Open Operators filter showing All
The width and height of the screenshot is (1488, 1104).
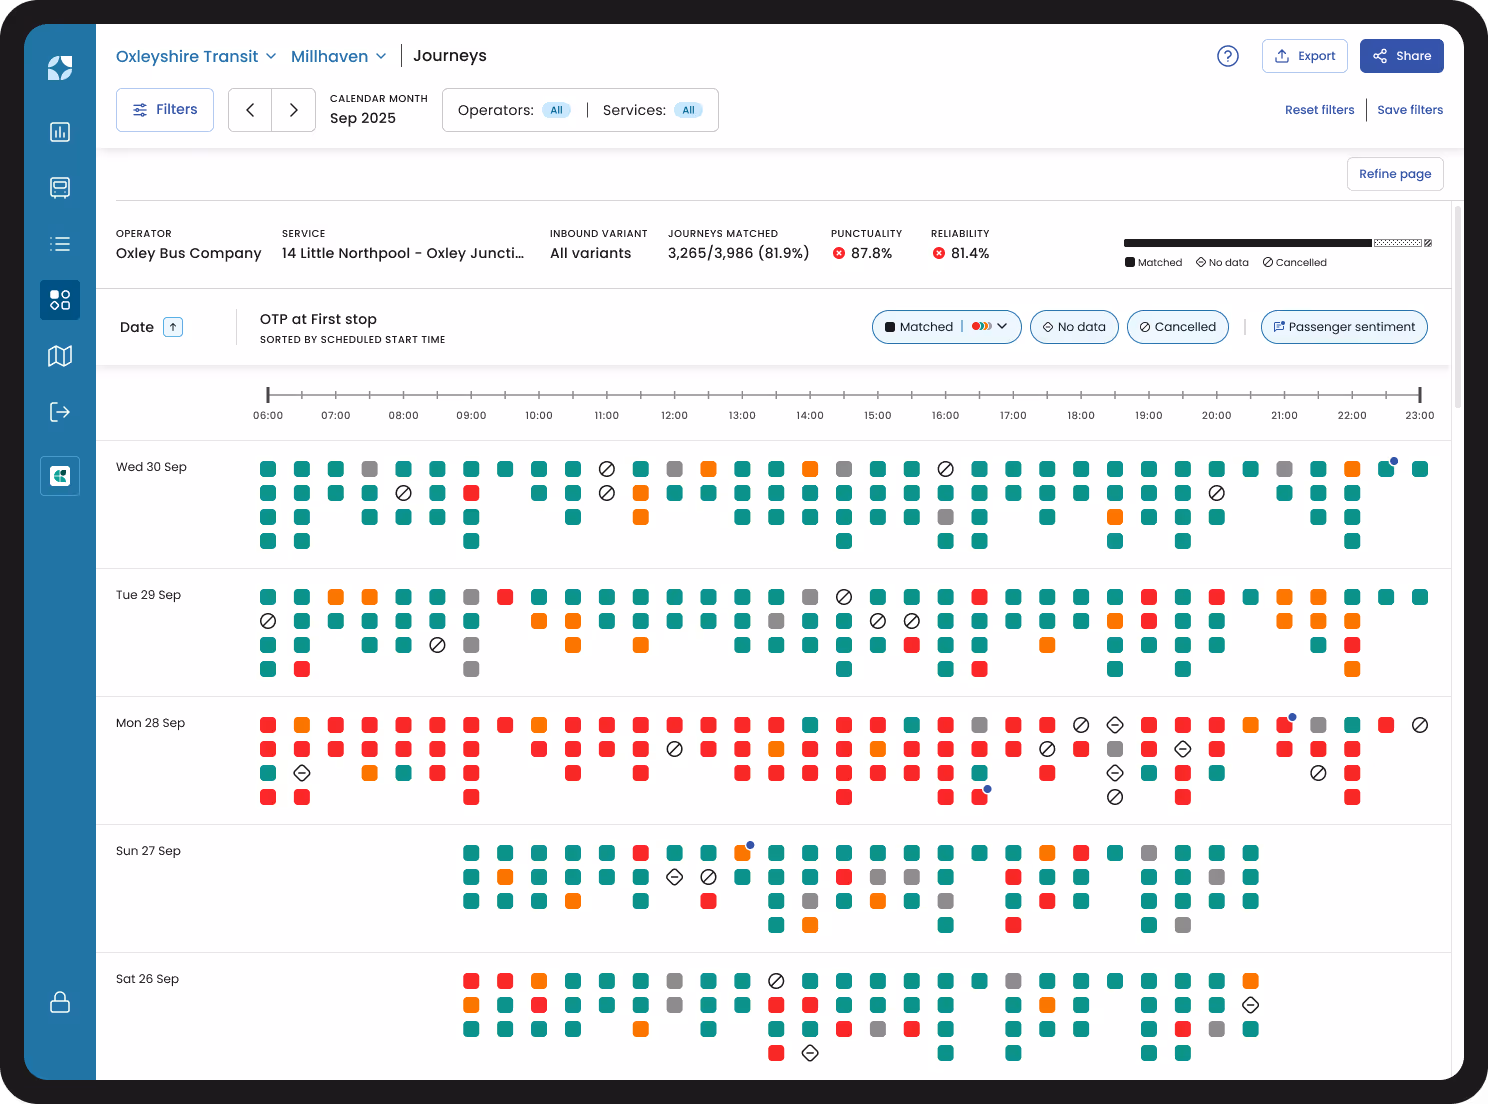pyautogui.click(x=513, y=110)
